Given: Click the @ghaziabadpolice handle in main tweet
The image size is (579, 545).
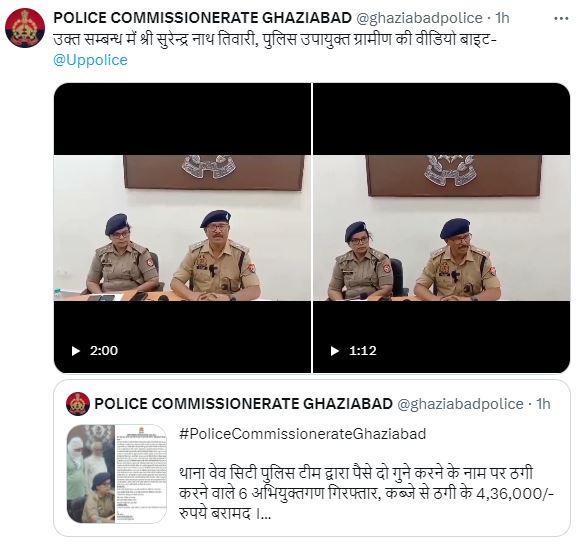Looking at the screenshot, I should point(419,18).
